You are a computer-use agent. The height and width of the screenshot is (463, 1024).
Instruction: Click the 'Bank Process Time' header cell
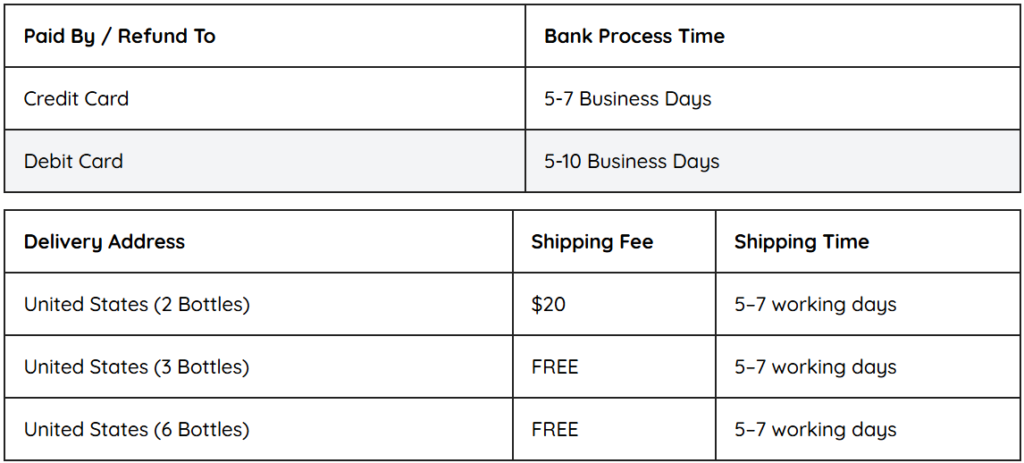[773, 36]
